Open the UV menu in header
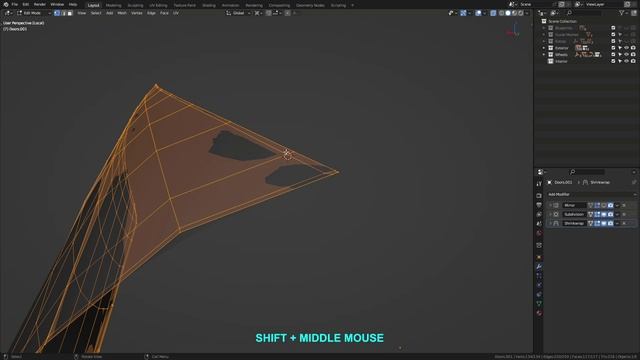 click(176, 13)
